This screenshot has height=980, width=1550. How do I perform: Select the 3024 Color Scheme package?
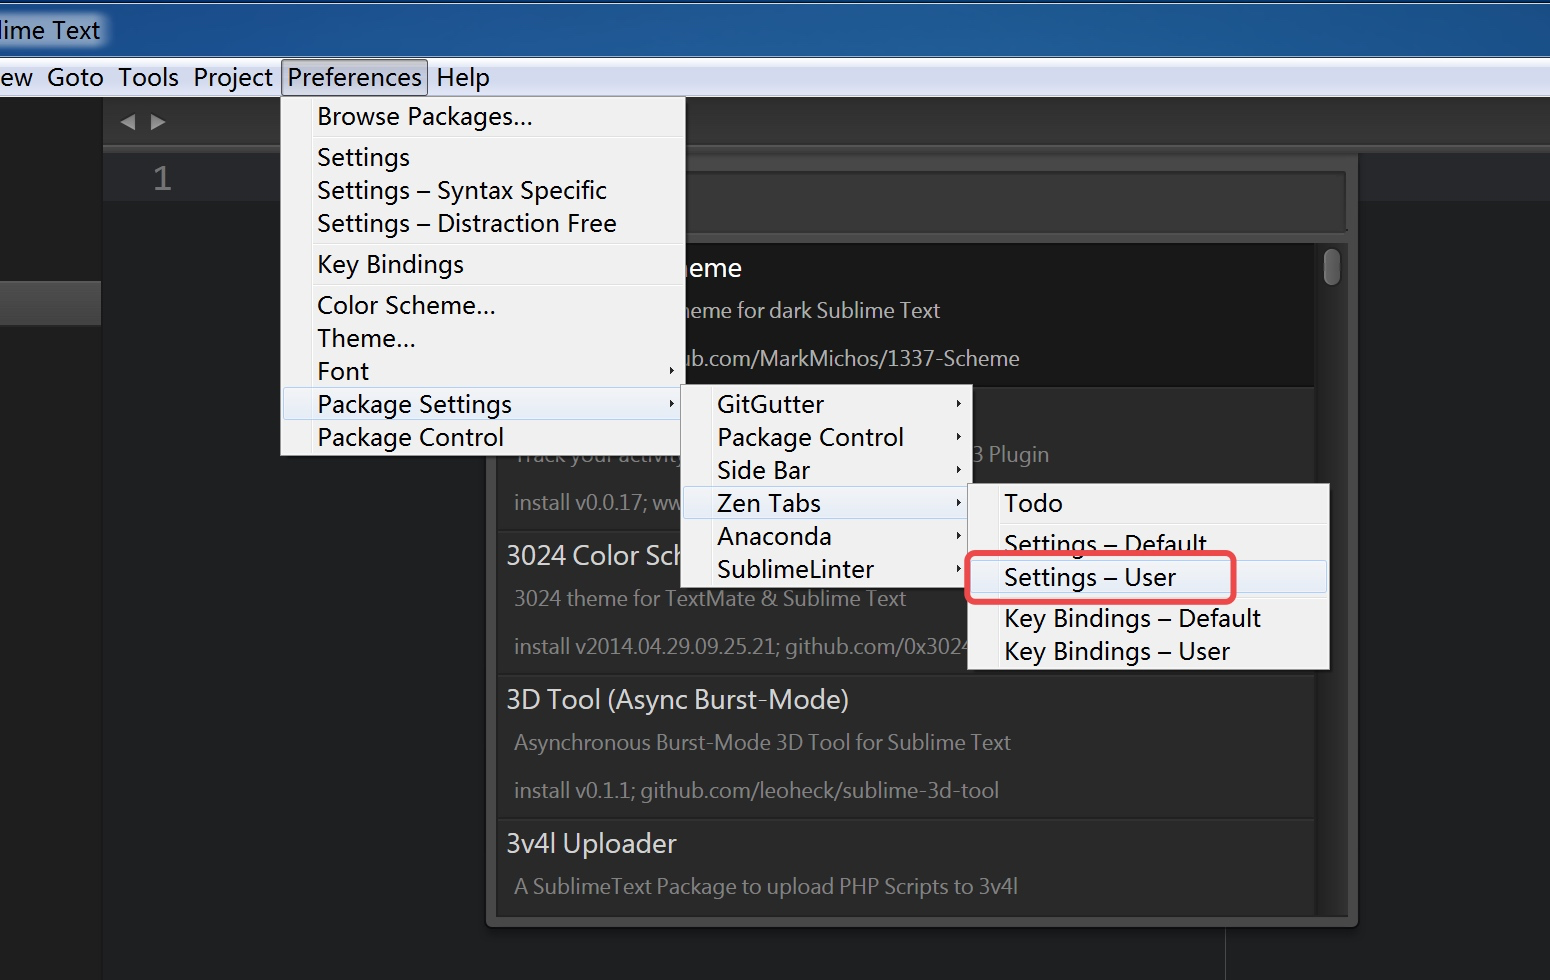pyautogui.click(x=906, y=602)
